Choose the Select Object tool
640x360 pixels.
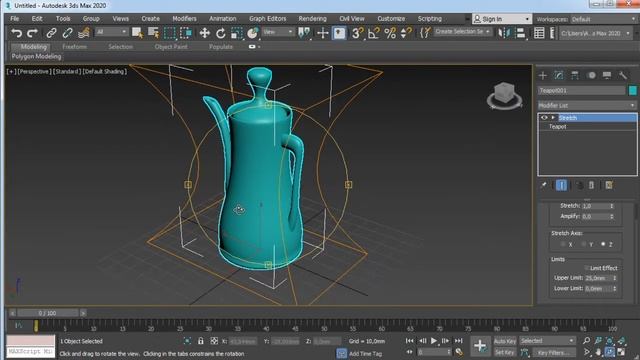137,33
